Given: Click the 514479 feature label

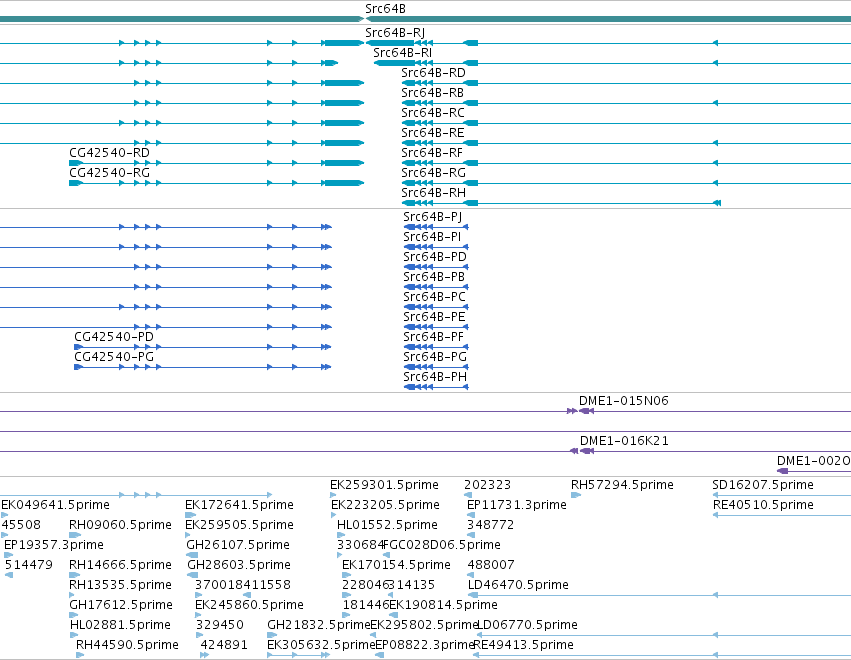Looking at the screenshot, I should 29,566.
